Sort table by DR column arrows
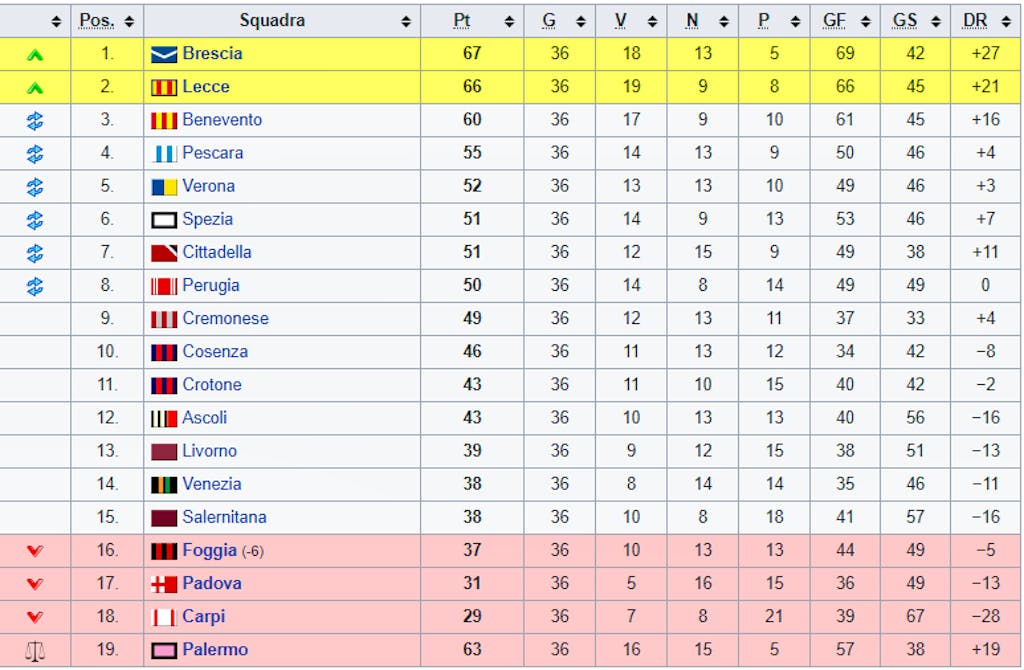1024x670 pixels. click(x=1007, y=21)
